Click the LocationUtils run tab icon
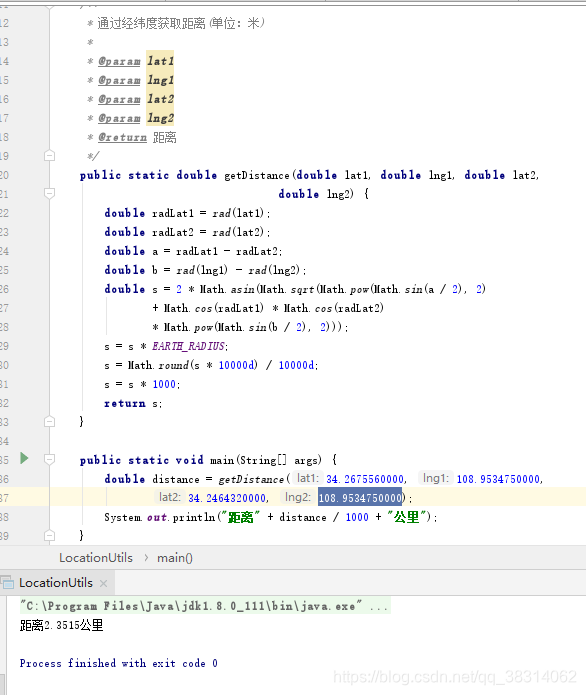 (x=8, y=583)
